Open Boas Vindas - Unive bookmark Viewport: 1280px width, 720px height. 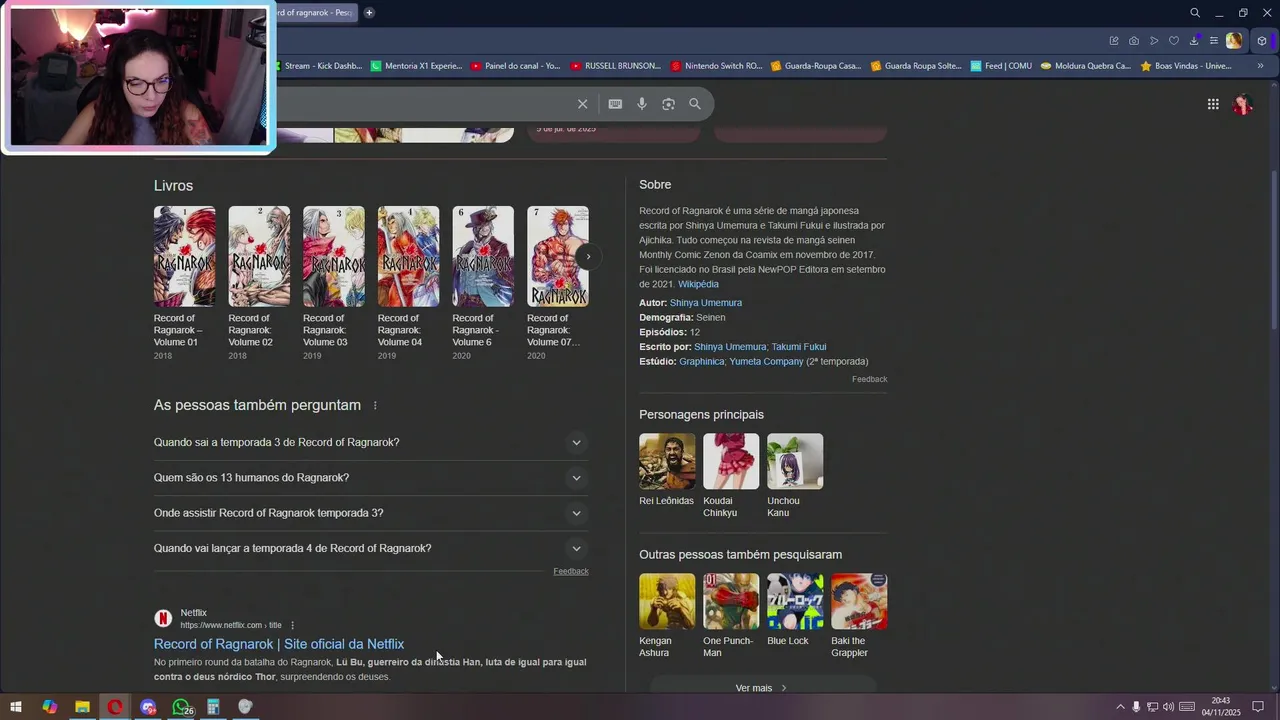(1186, 66)
